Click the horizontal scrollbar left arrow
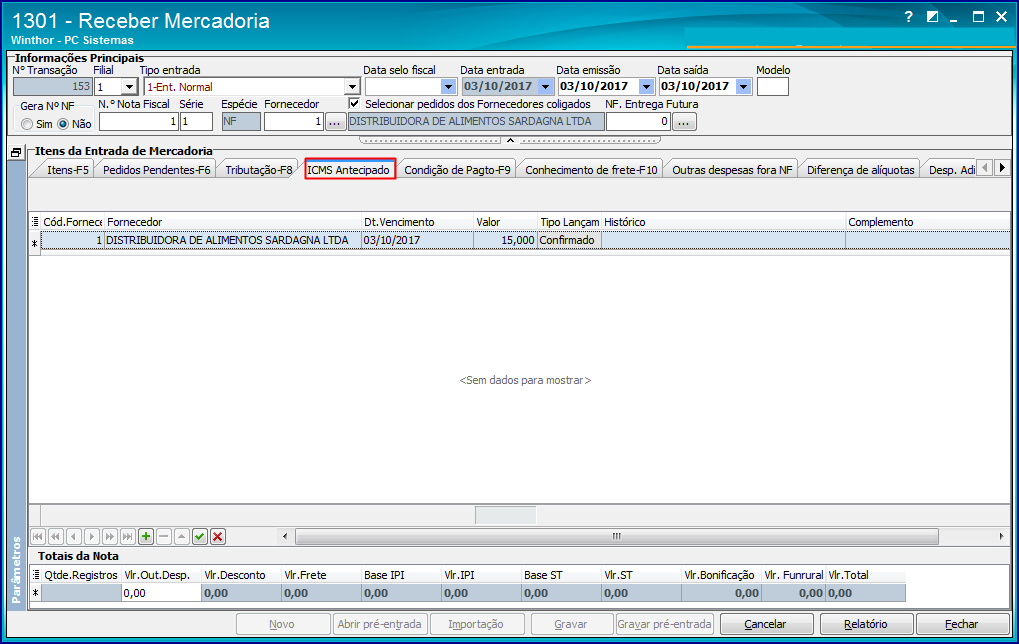The height and width of the screenshot is (644, 1019). pos(285,537)
